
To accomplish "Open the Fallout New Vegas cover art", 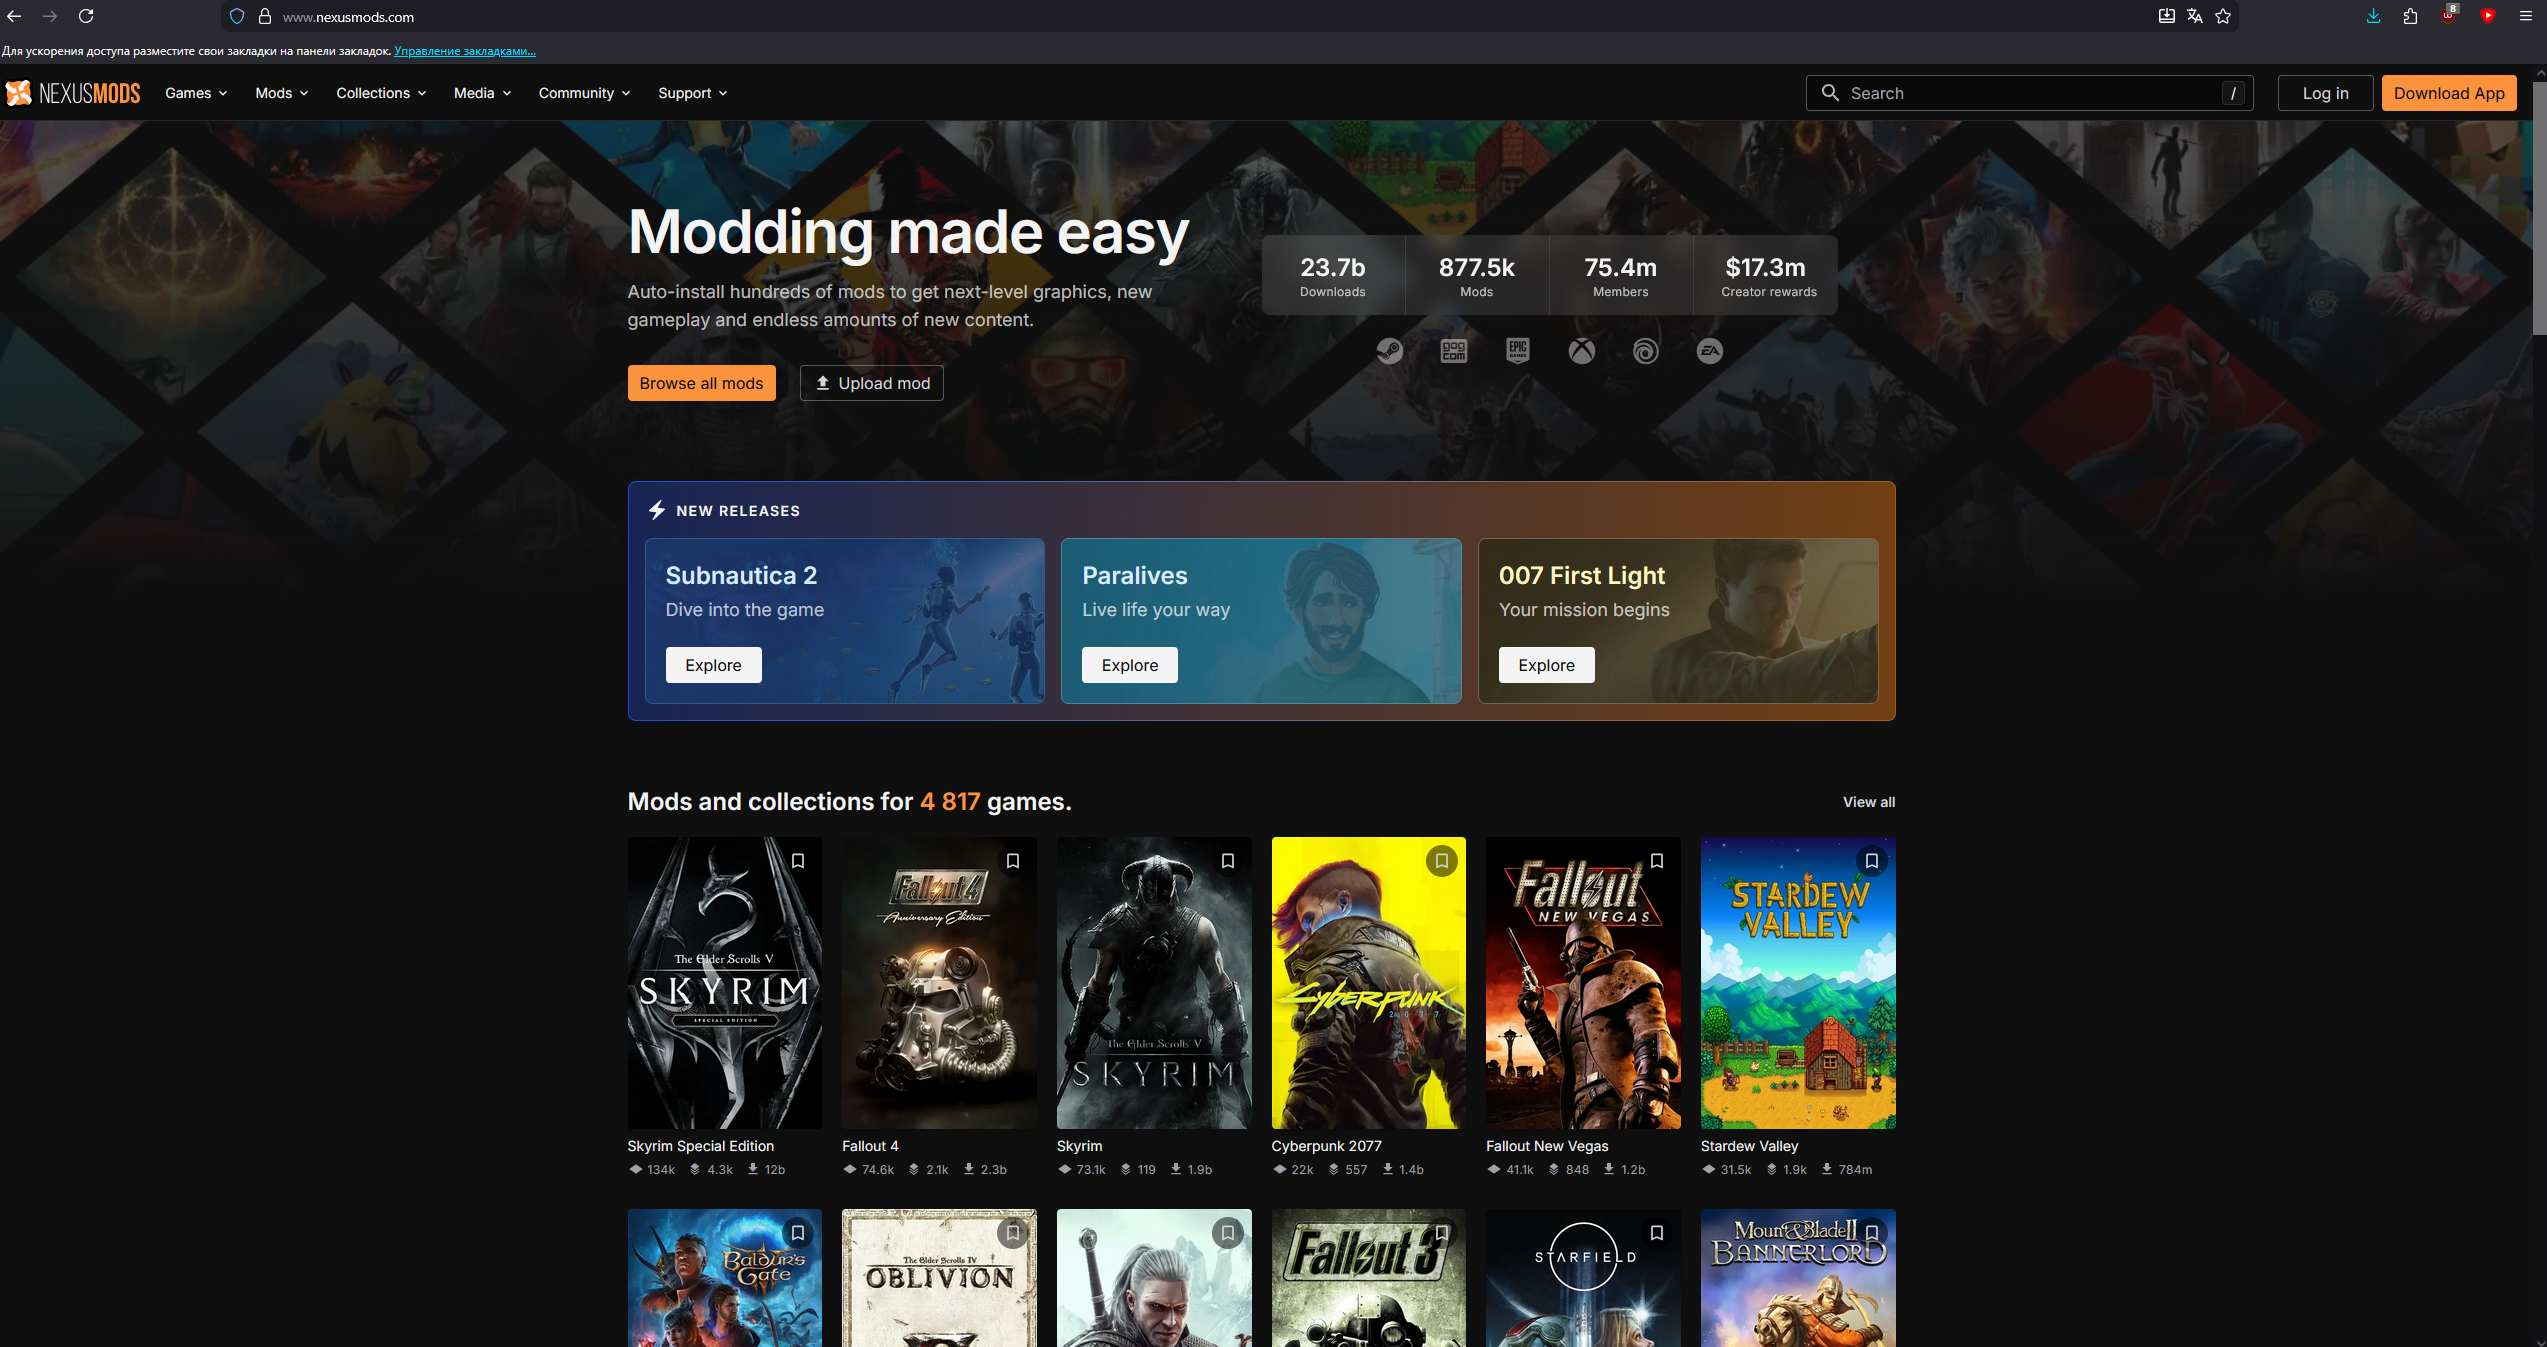I will 1583,983.
